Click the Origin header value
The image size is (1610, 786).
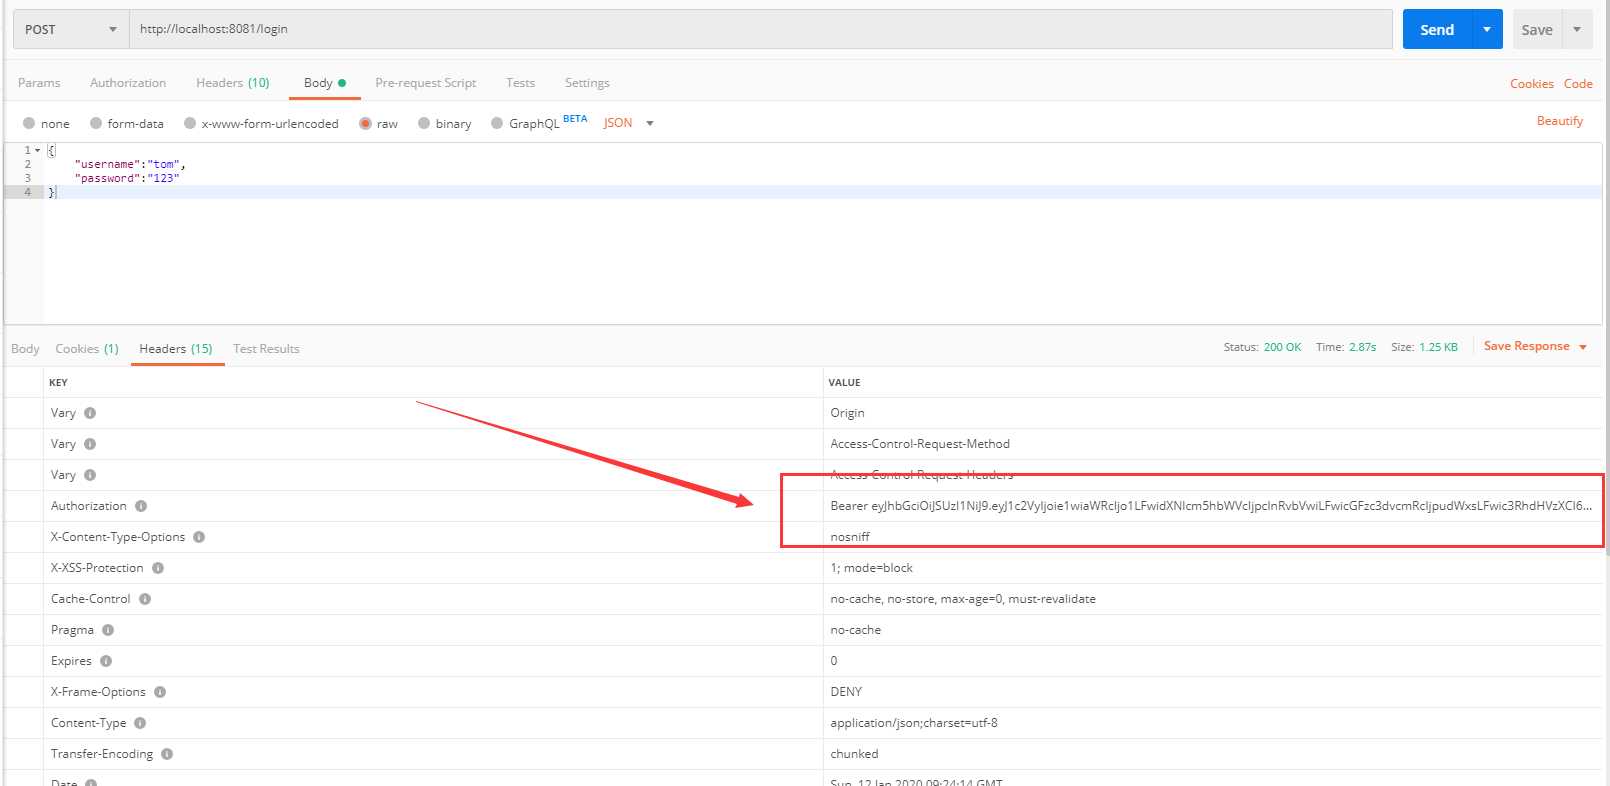[847, 413]
